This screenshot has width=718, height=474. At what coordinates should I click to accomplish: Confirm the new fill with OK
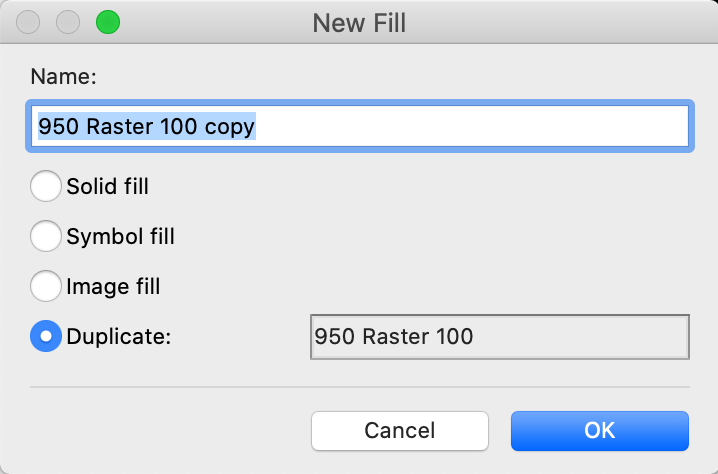[600, 430]
